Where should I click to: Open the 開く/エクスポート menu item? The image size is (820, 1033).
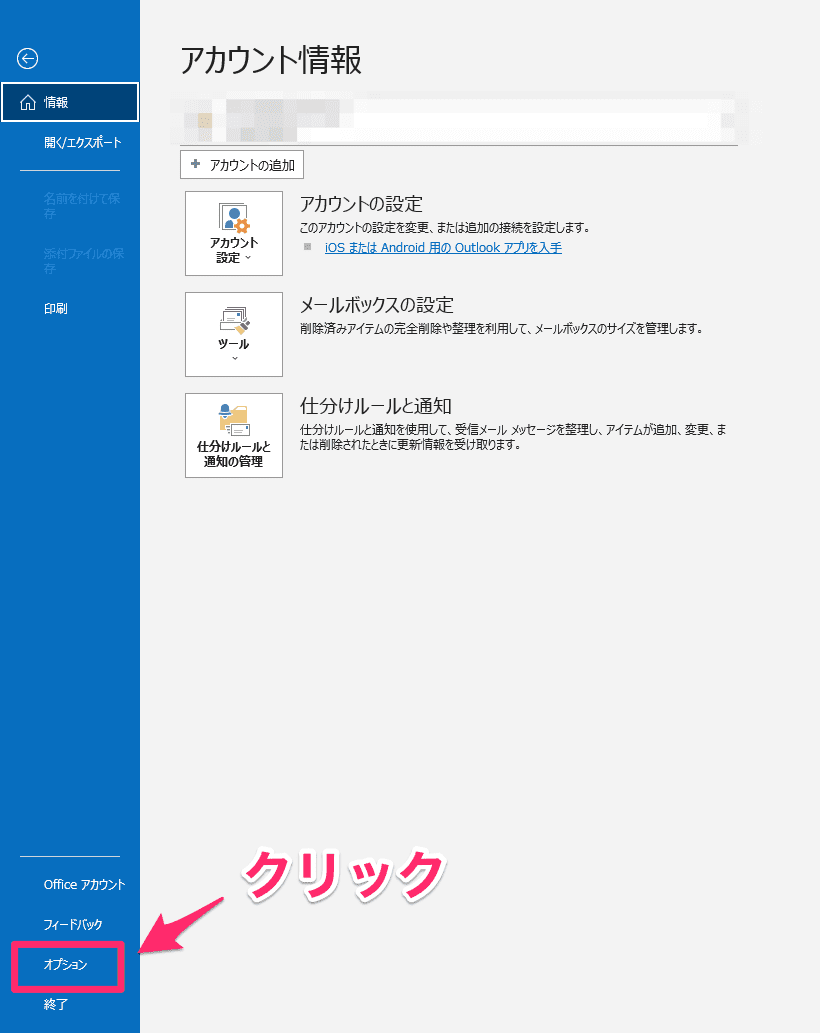coord(82,143)
